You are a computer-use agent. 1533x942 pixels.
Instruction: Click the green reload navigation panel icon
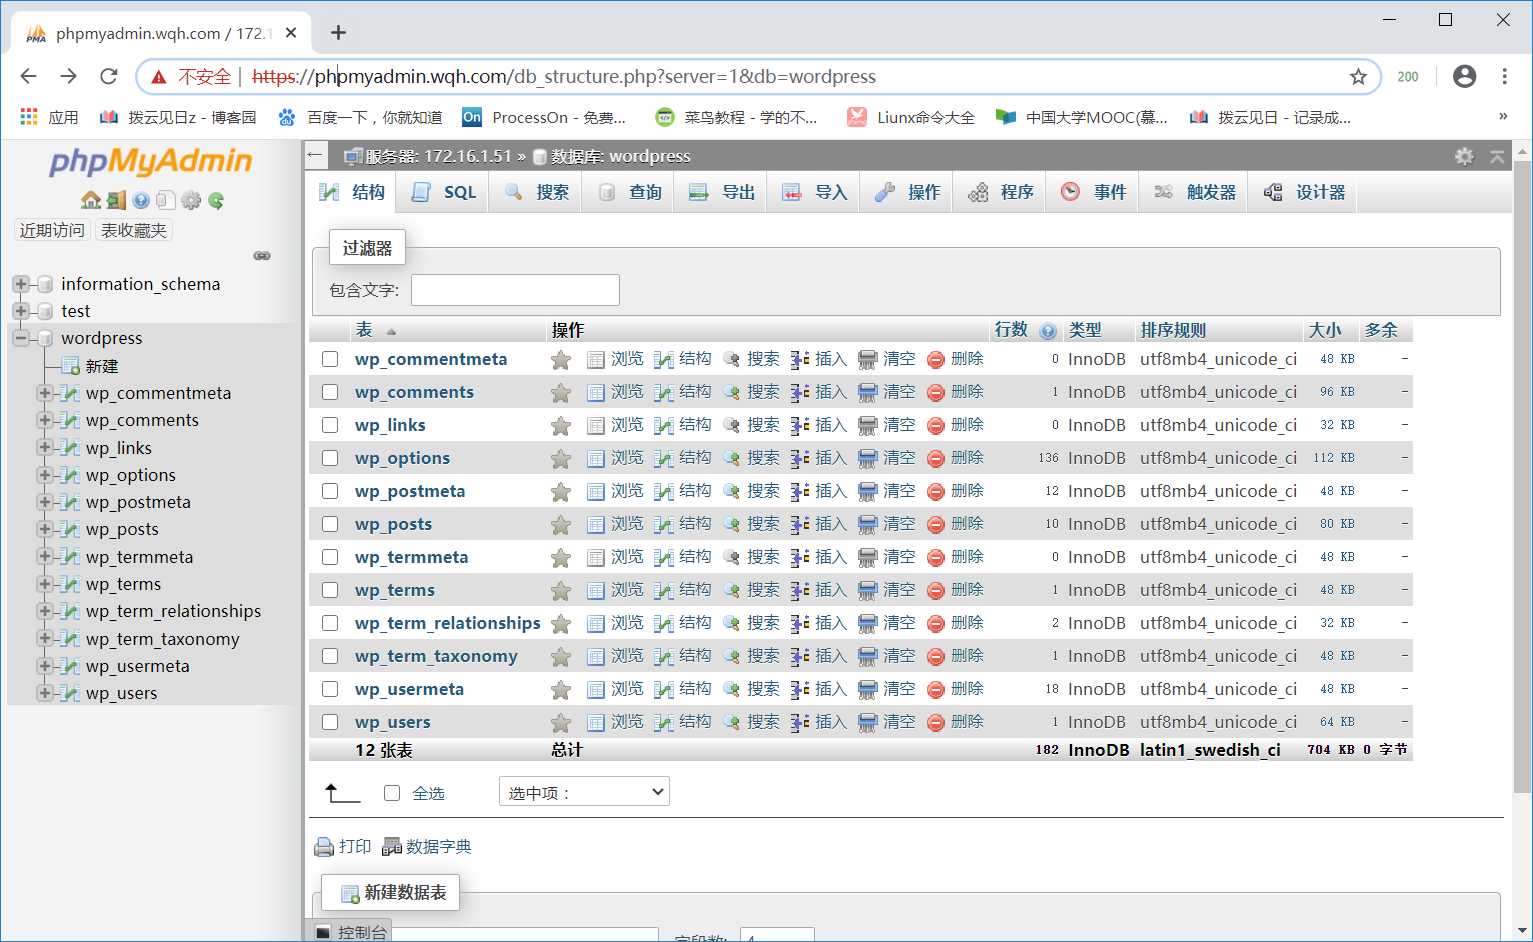pos(216,200)
